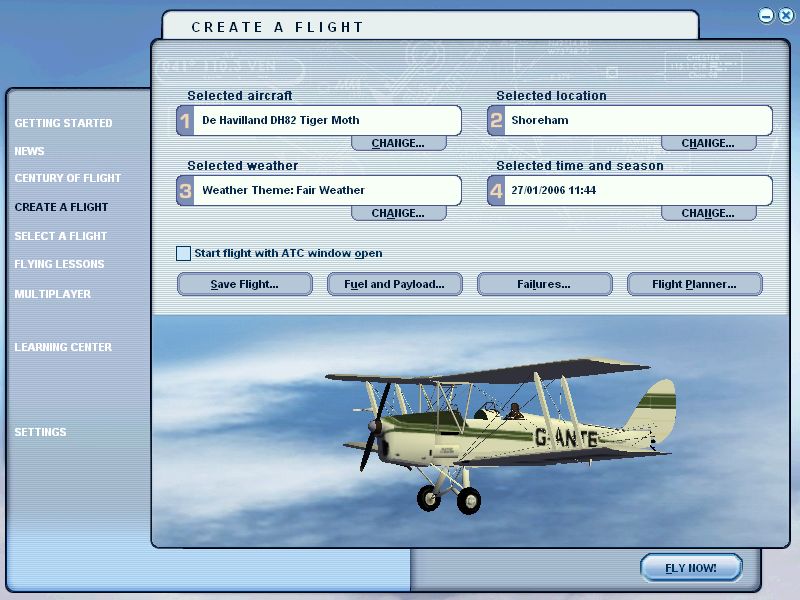
Task: Open the News section
Action: coord(29,151)
